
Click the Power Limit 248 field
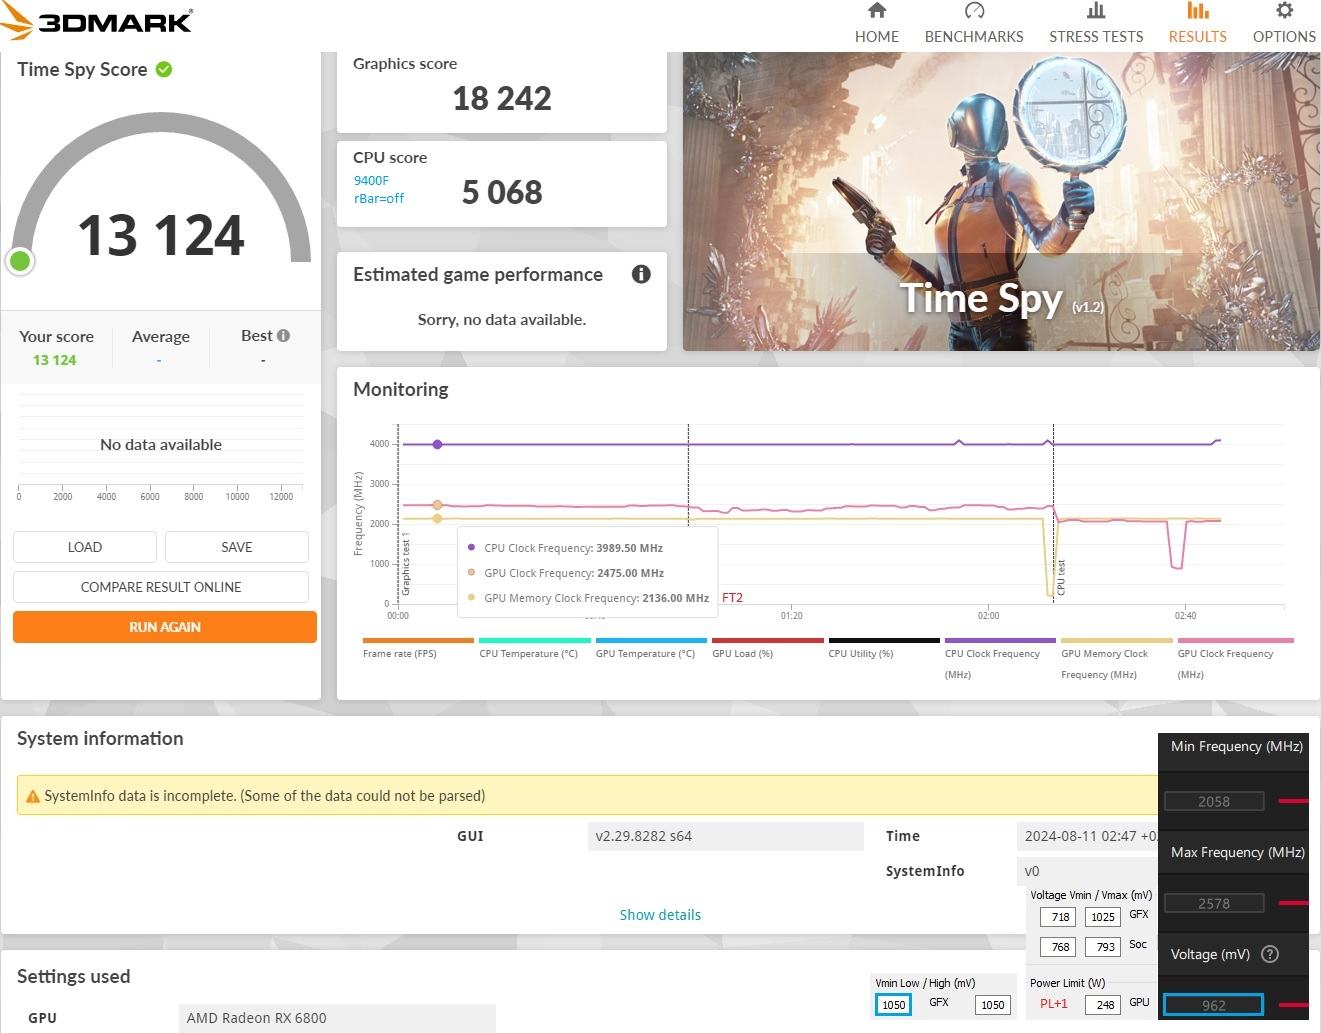tap(1104, 1005)
